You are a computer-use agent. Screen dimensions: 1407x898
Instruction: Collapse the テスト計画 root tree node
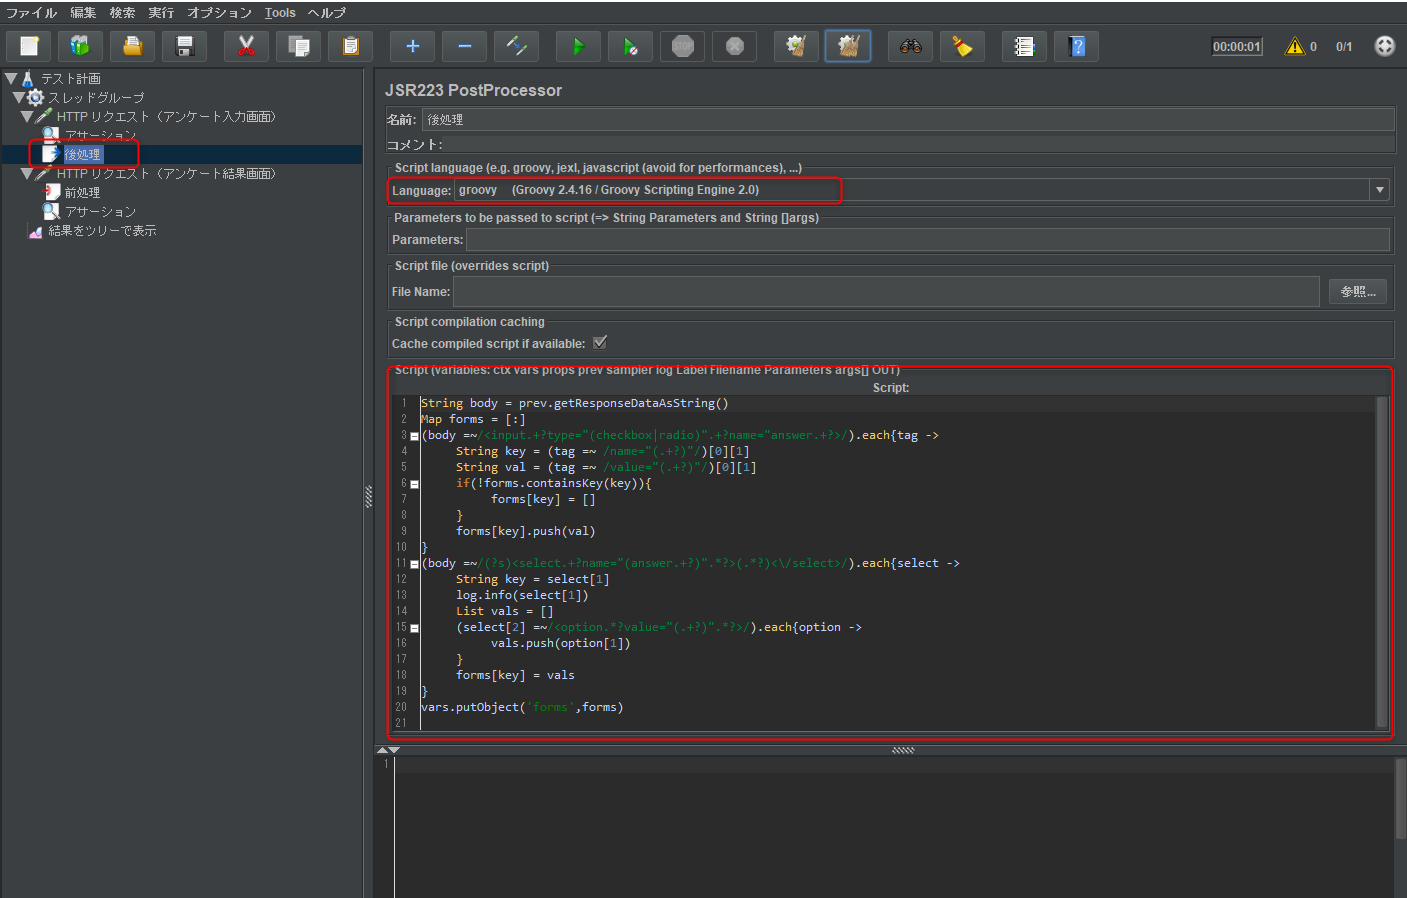tap(11, 78)
